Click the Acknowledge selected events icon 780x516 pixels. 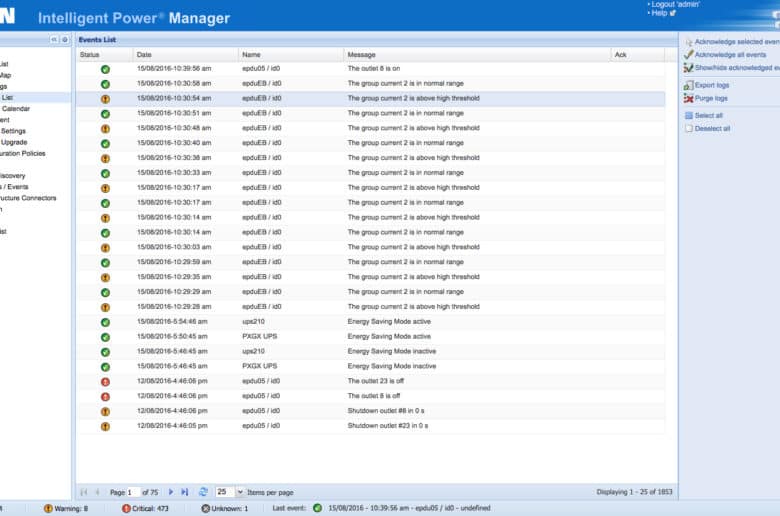pos(689,42)
